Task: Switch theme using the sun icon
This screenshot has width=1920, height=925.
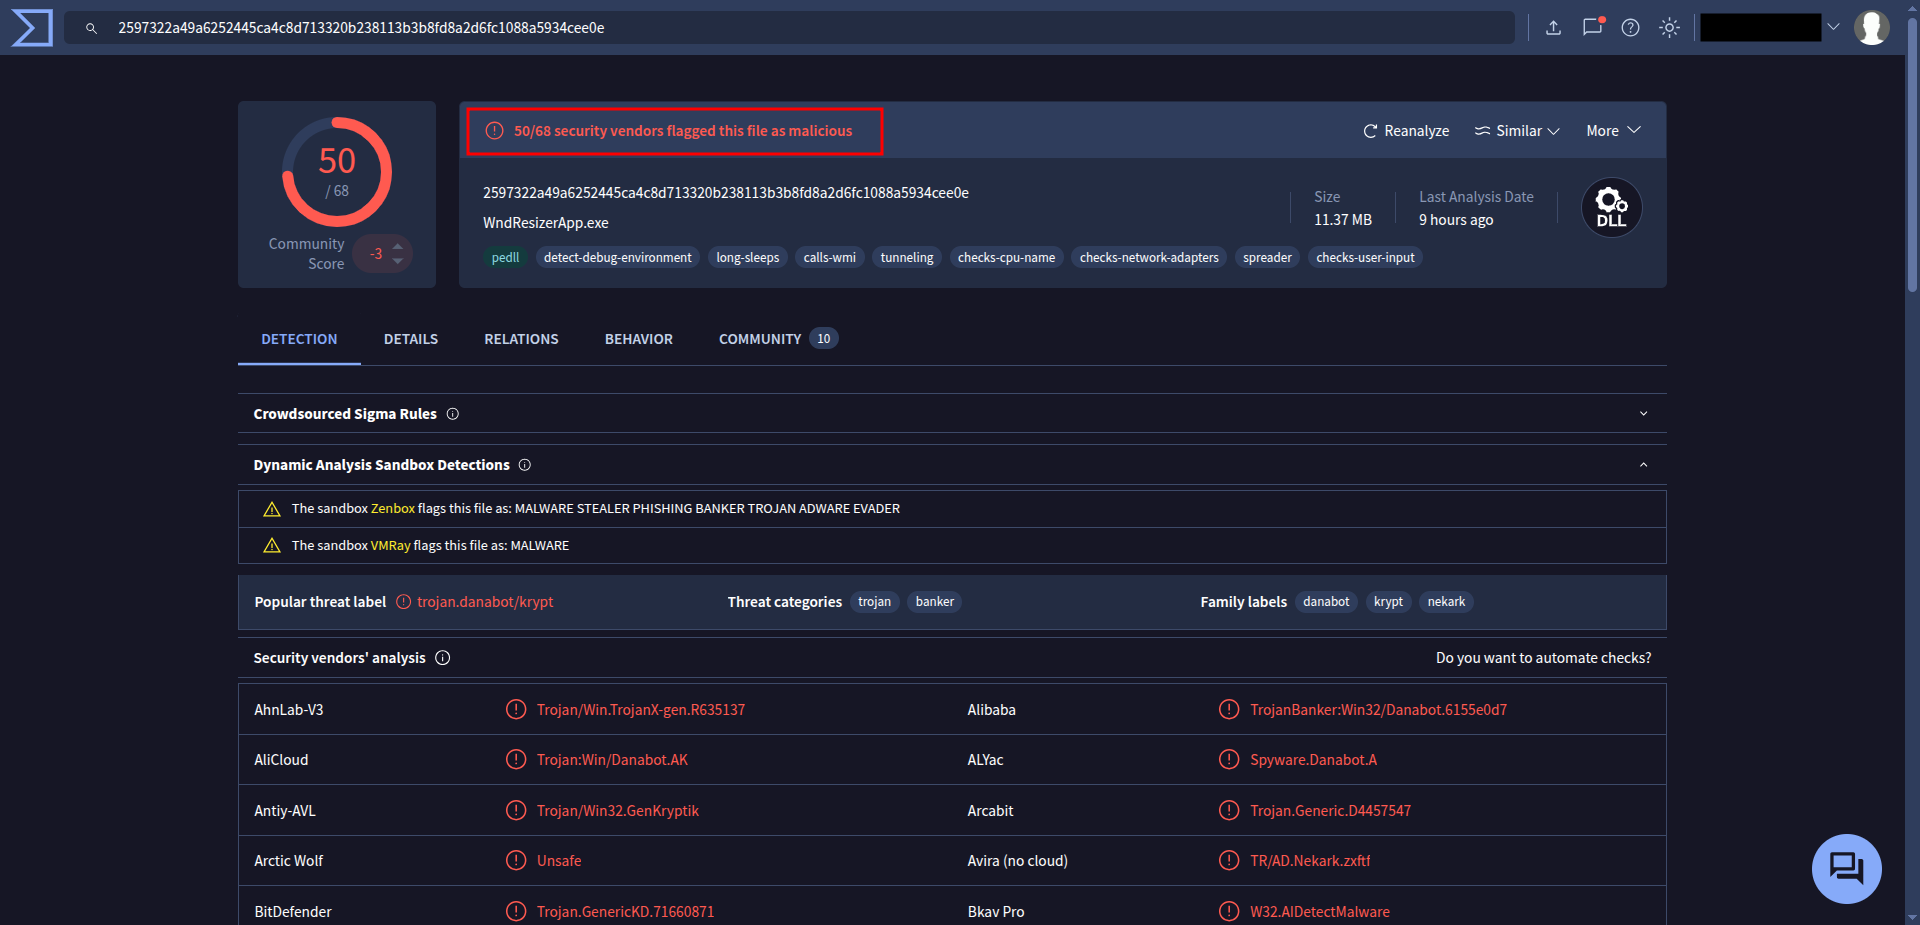Action: tap(1669, 27)
